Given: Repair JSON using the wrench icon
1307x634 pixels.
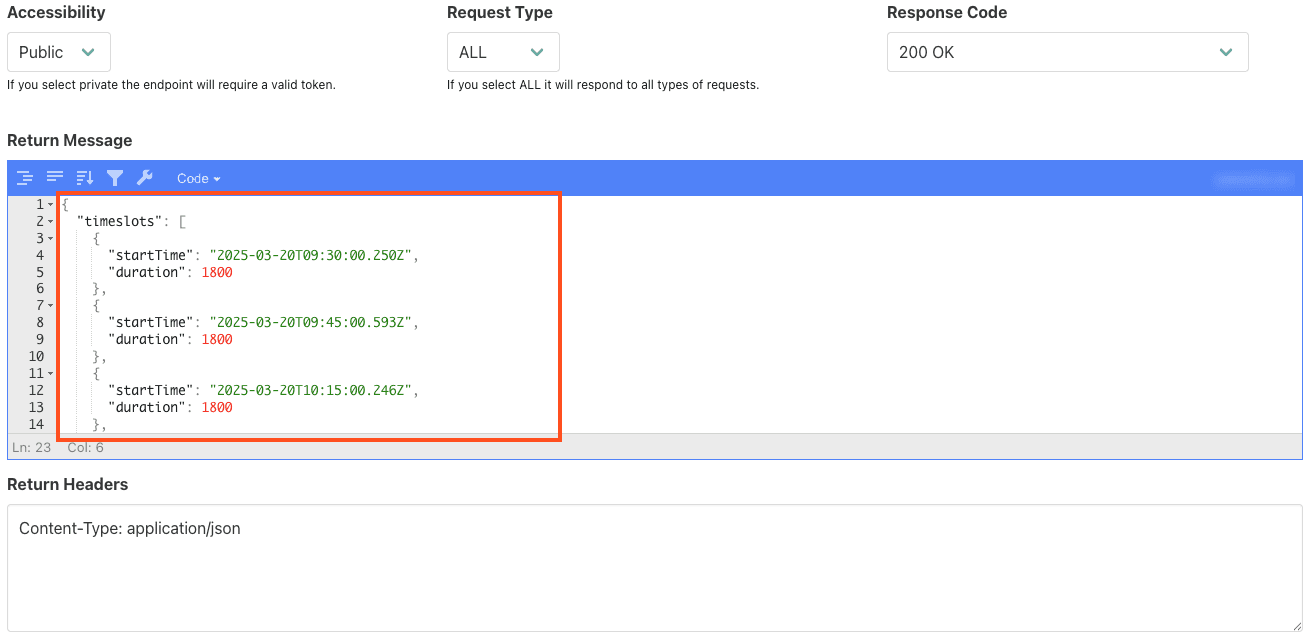Looking at the screenshot, I should click(145, 178).
